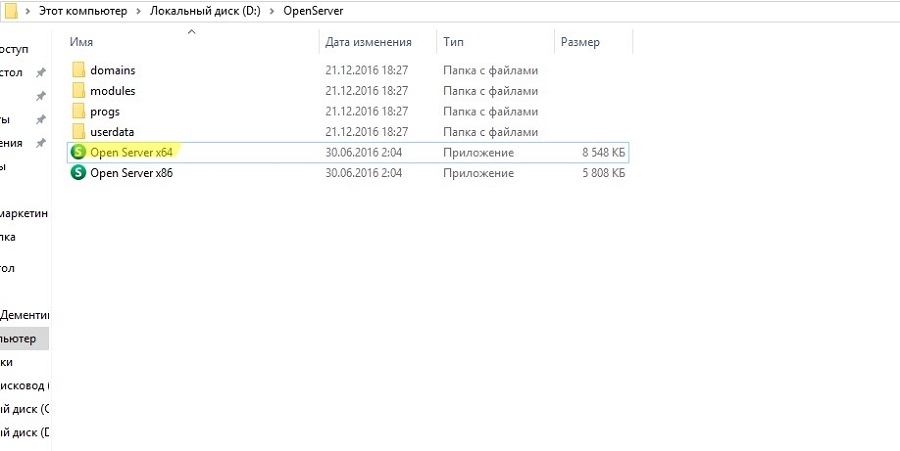The image size is (900, 451).
Task: Select the domains folder name
Action: point(112,70)
